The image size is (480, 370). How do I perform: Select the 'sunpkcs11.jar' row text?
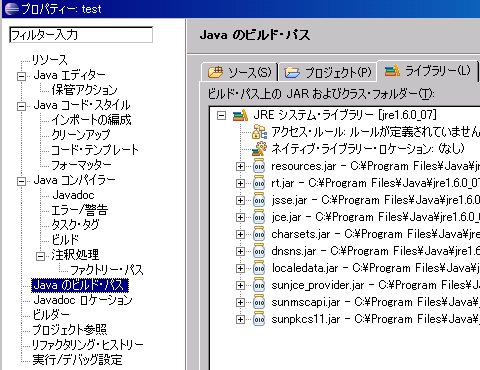(x=375, y=319)
